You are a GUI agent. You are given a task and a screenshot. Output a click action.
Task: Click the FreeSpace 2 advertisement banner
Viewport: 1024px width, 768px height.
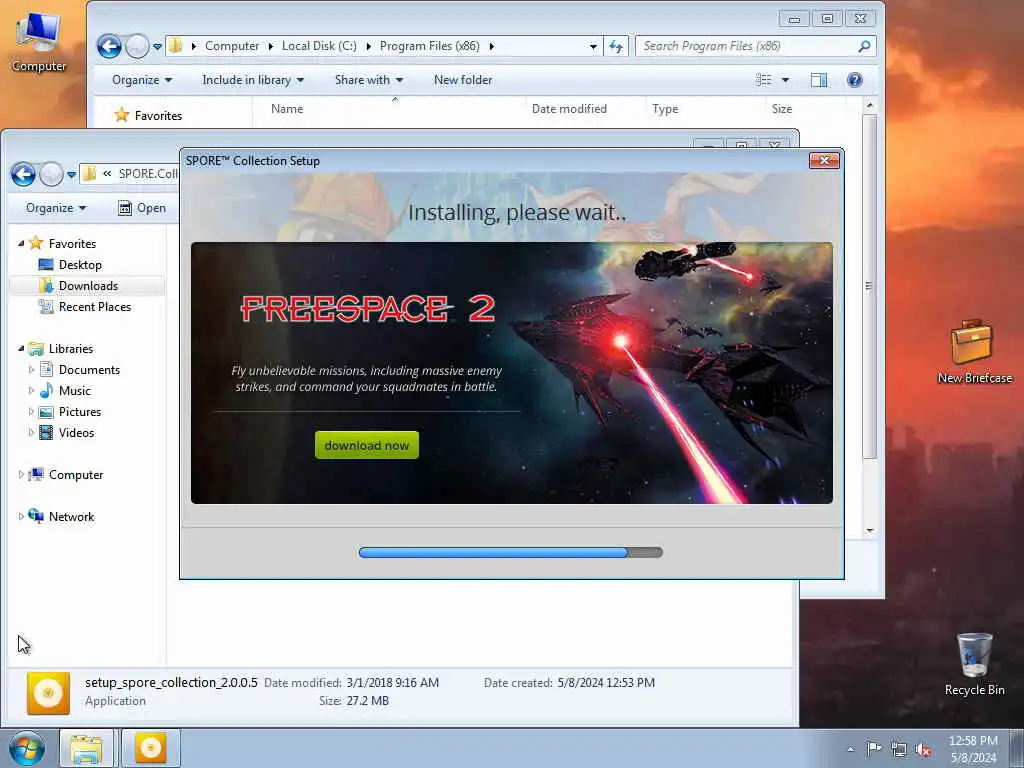click(x=511, y=373)
